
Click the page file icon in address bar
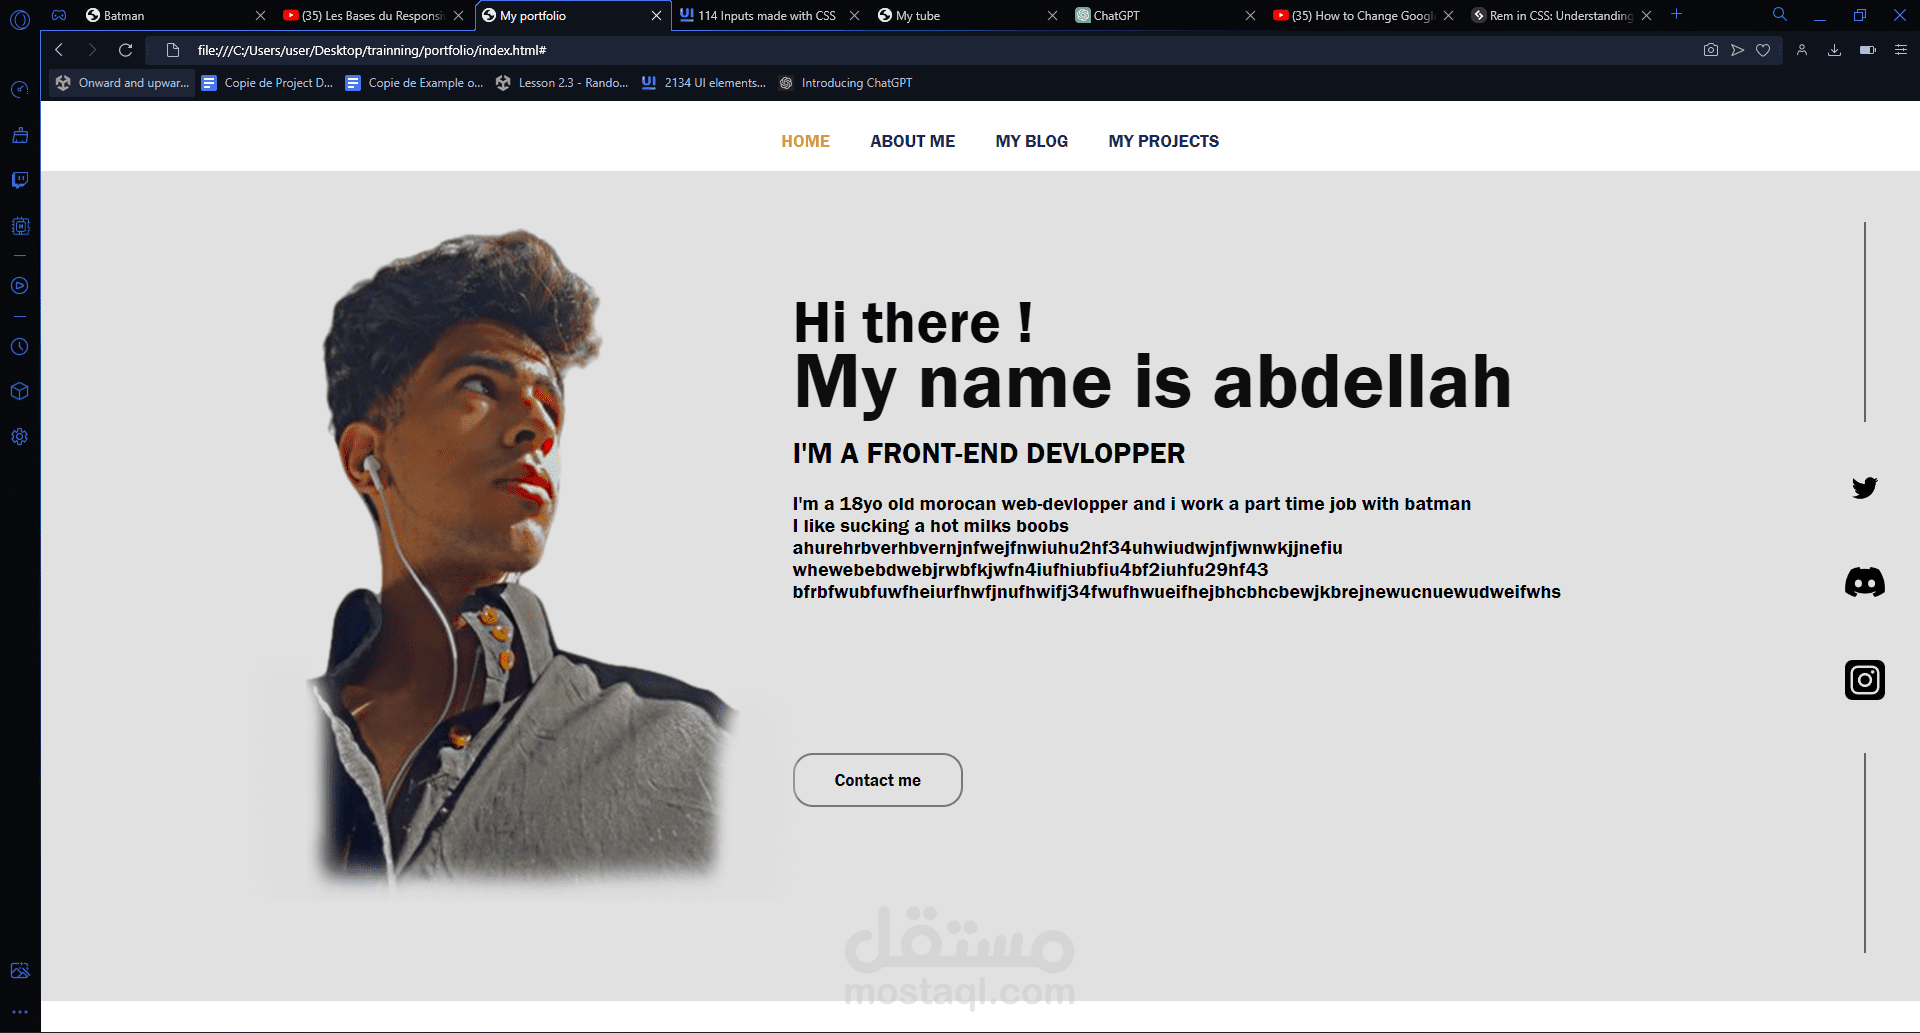(x=173, y=50)
